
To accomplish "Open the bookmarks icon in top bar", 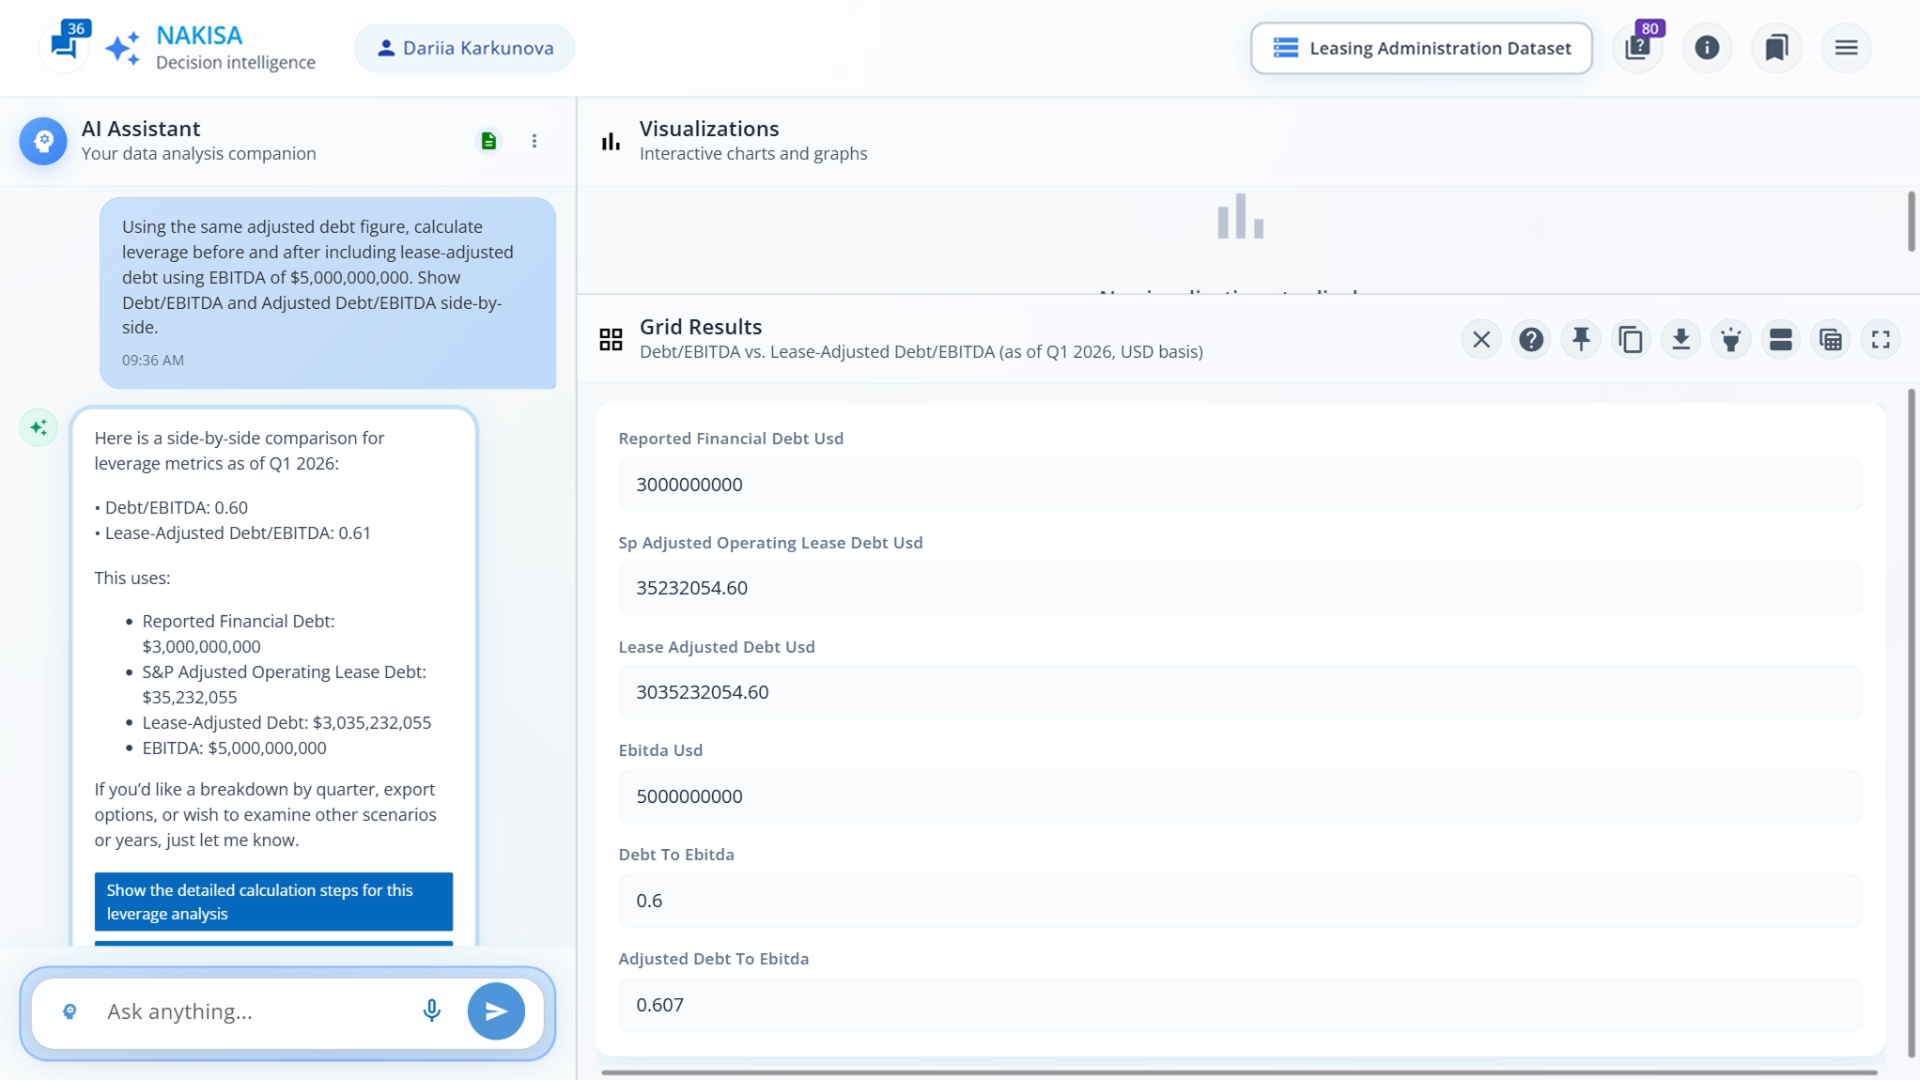I will (1776, 47).
